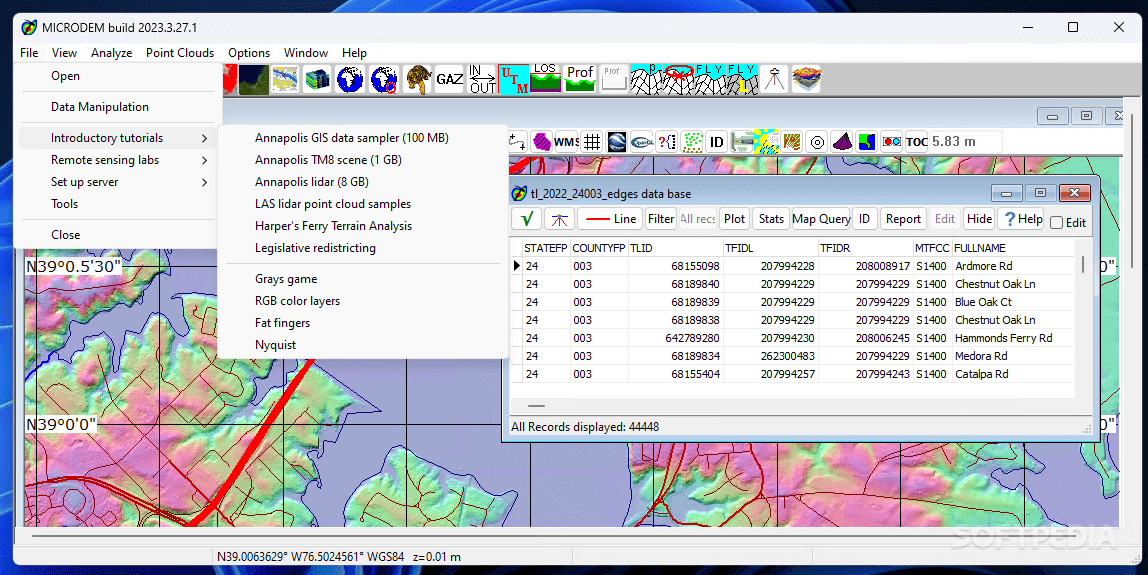Open the LOS line-of-sight tool

click(545, 78)
